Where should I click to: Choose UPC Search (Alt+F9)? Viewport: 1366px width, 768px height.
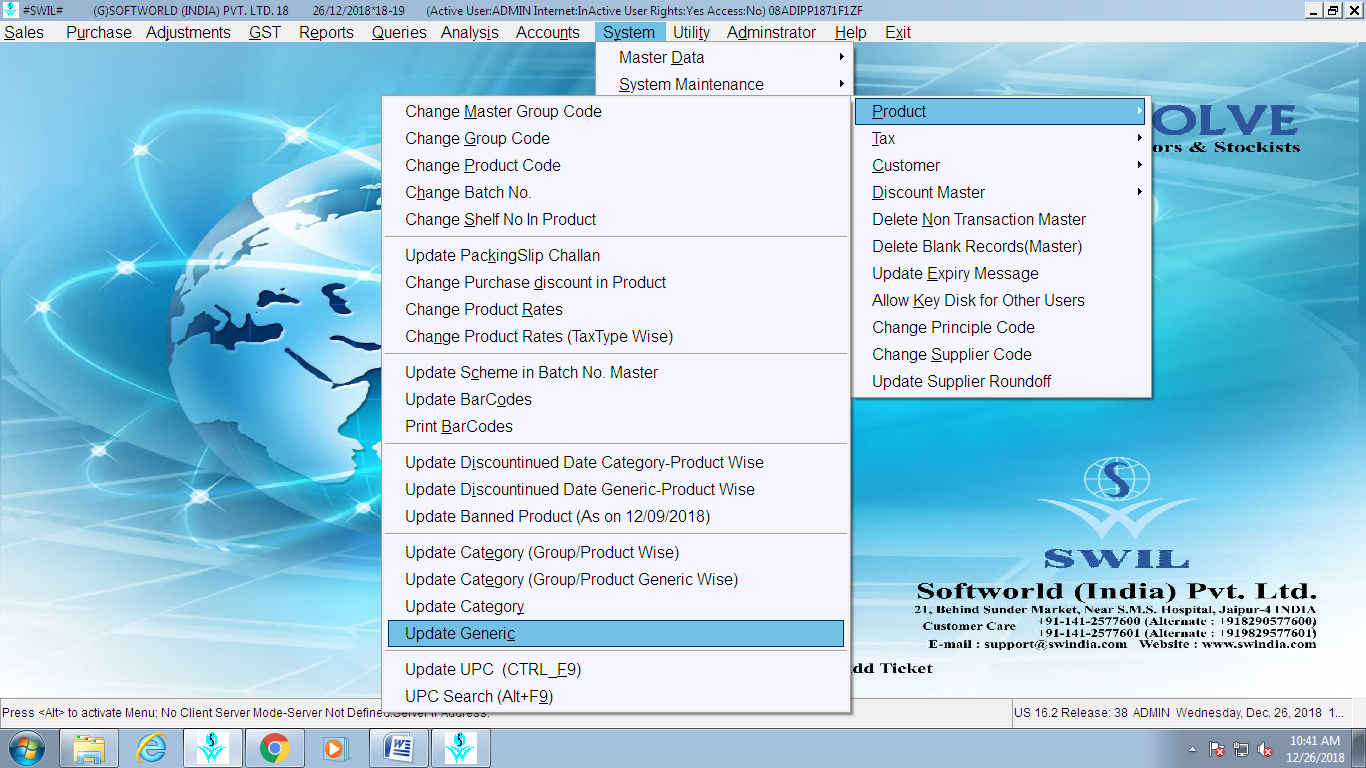(616, 696)
